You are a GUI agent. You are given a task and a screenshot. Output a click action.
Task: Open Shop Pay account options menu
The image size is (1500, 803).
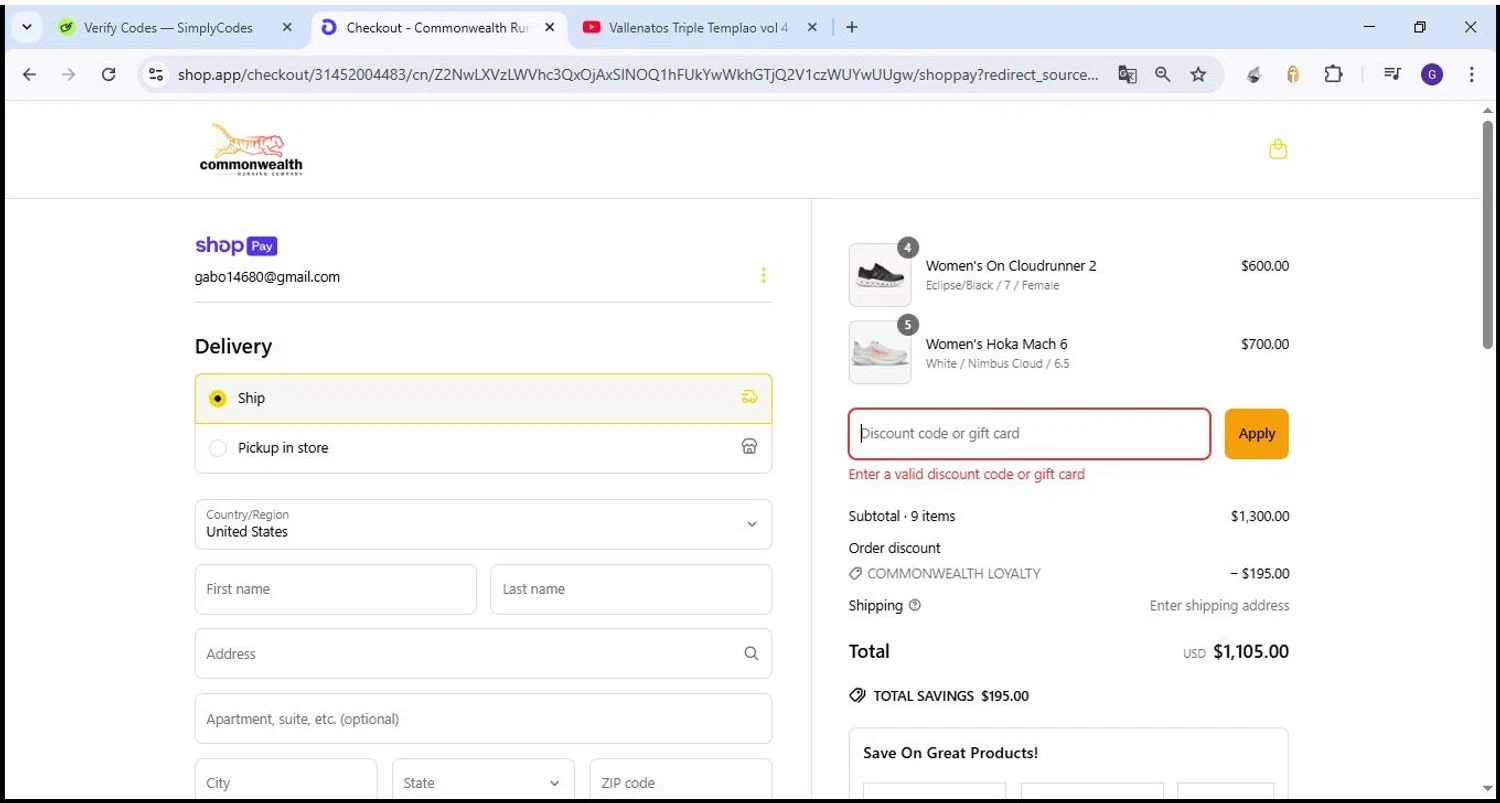tap(763, 275)
